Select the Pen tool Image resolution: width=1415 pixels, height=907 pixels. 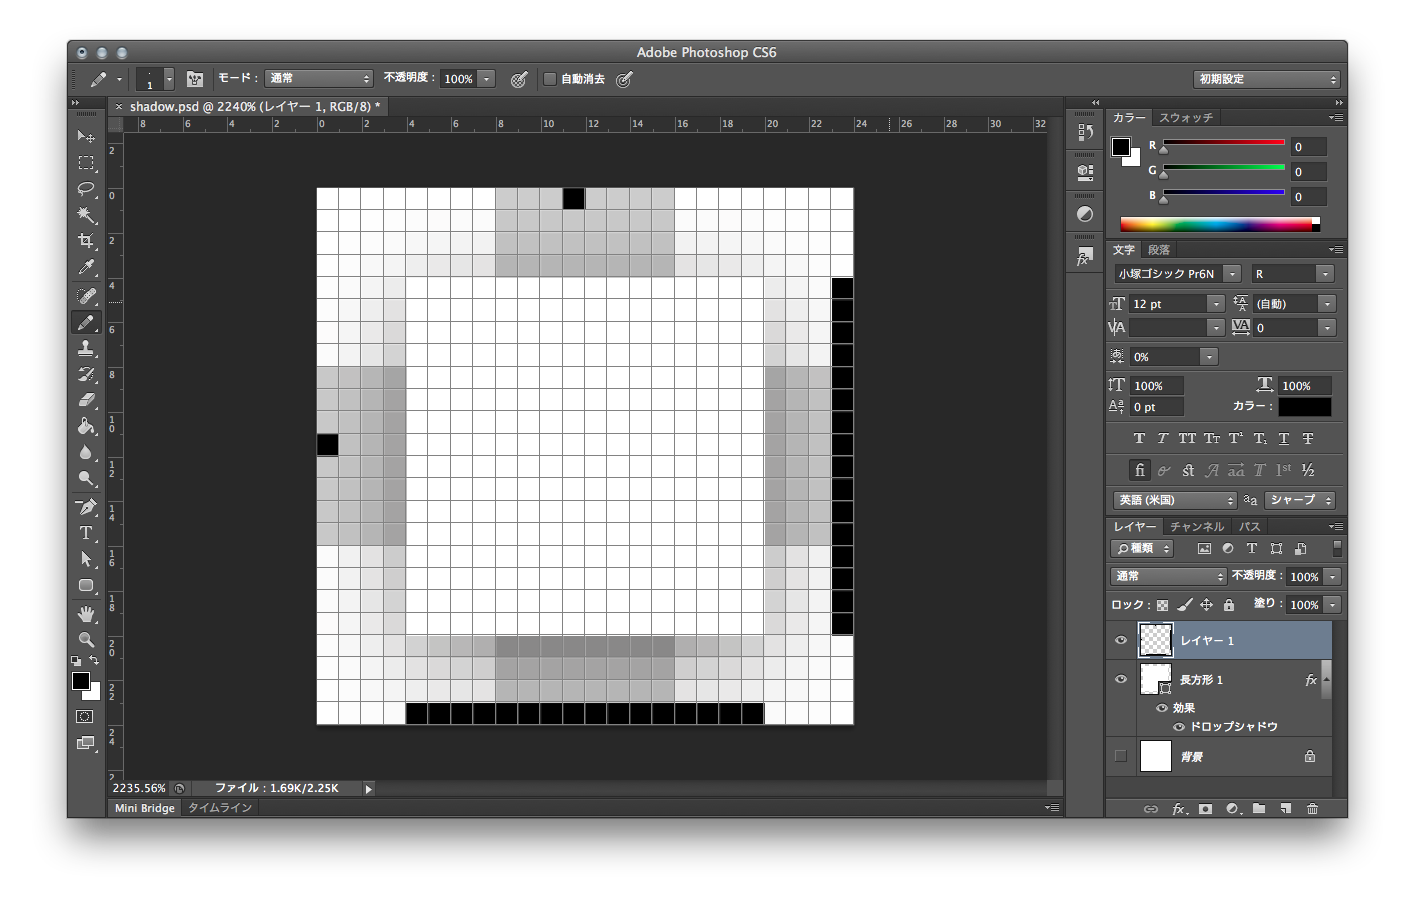click(86, 507)
